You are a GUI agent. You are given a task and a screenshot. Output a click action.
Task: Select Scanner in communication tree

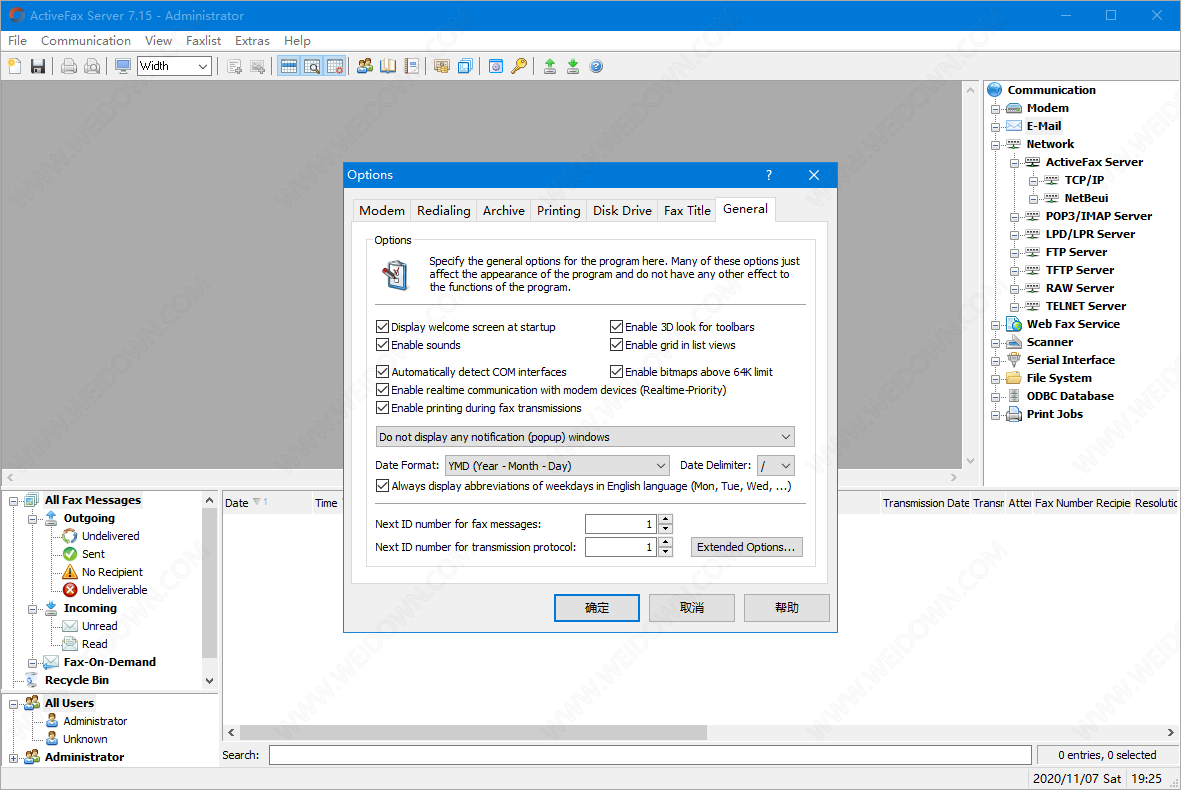[1049, 342]
